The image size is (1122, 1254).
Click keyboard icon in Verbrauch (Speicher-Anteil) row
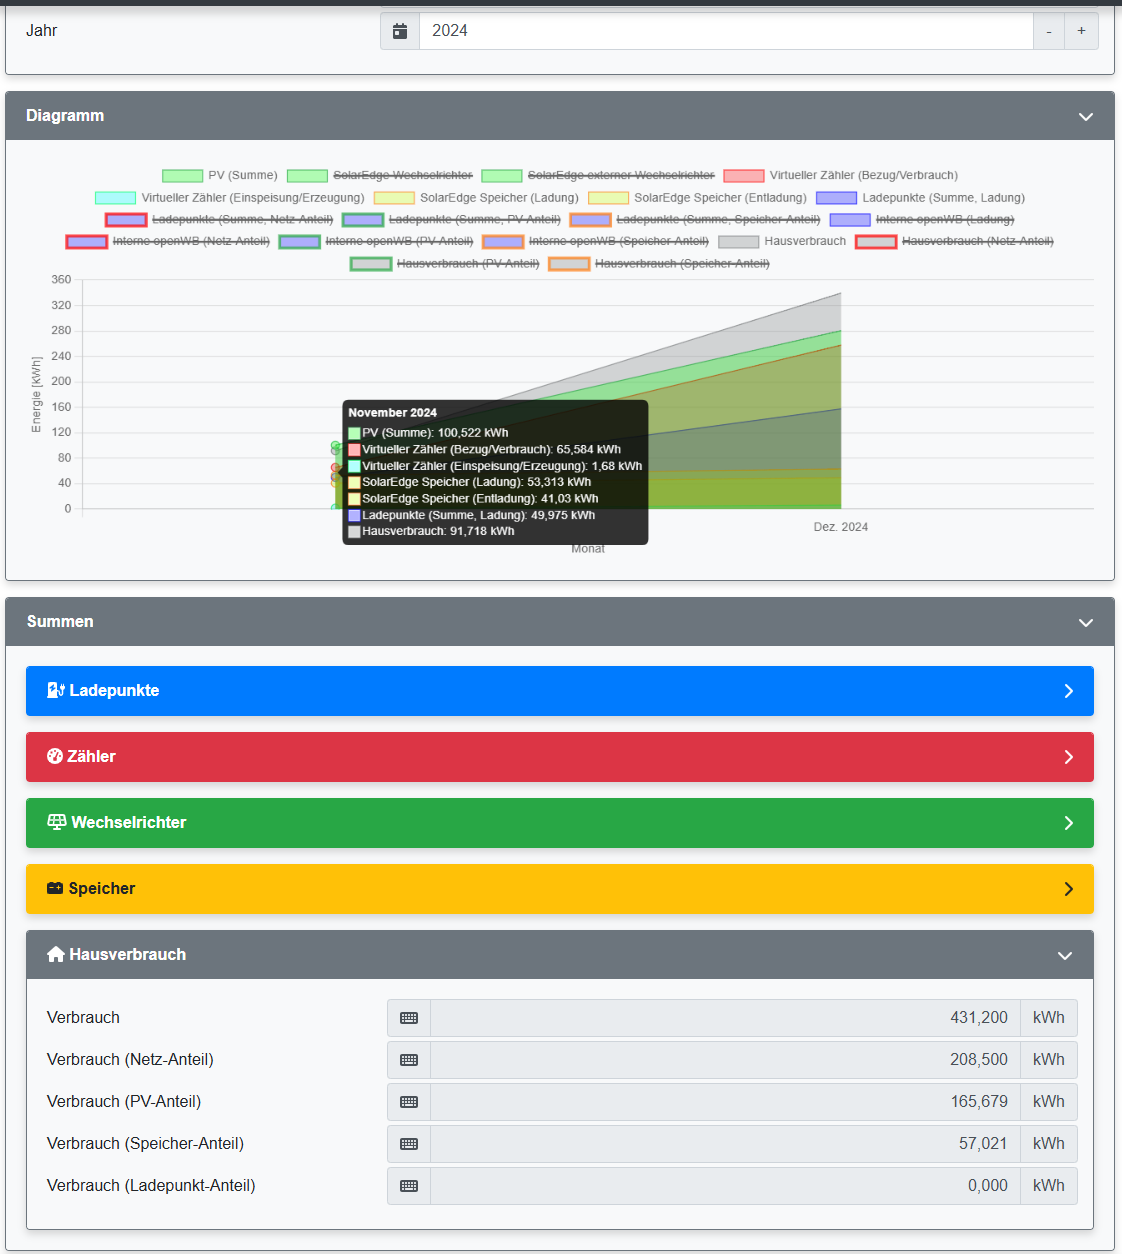coord(409,1144)
